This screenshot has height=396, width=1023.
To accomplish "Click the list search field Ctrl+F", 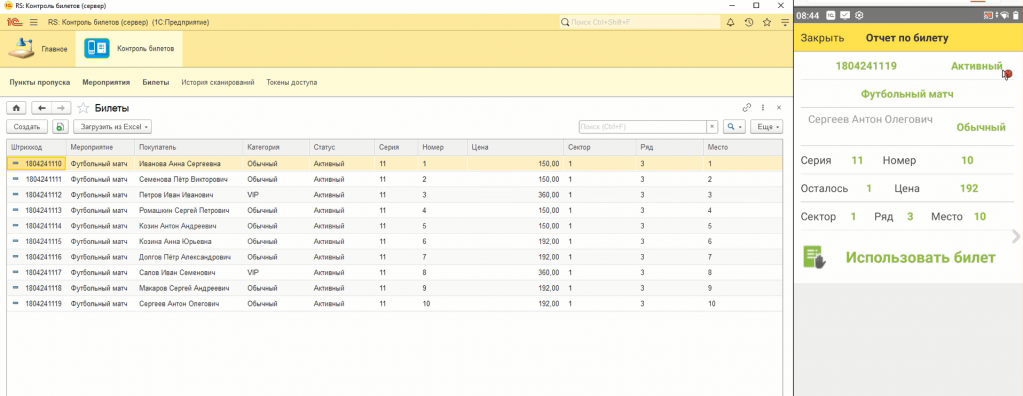I will pyautogui.click(x=643, y=127).
